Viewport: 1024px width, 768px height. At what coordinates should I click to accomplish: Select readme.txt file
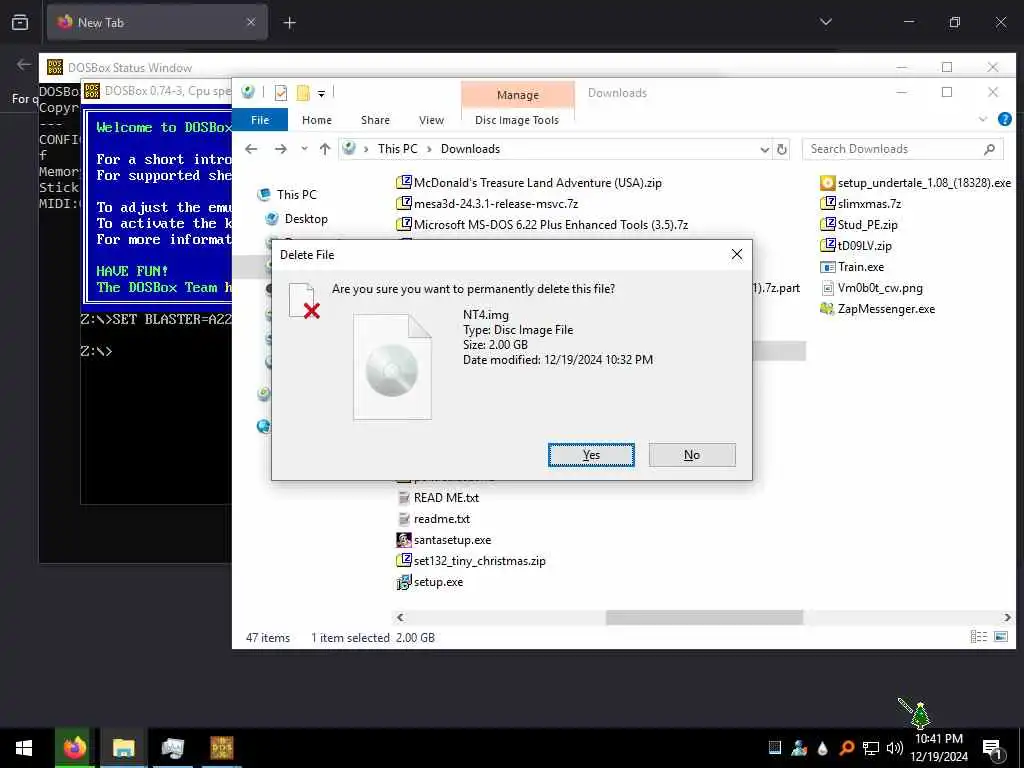434,519
